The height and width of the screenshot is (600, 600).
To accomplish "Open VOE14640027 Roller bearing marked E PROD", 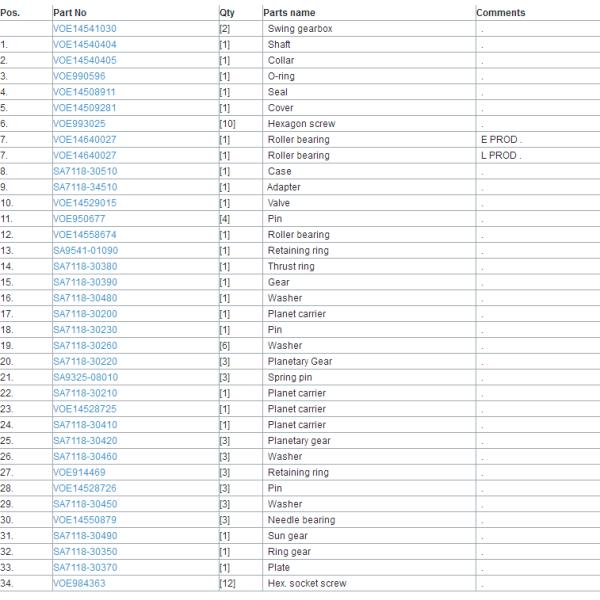I will click(84, 140).
